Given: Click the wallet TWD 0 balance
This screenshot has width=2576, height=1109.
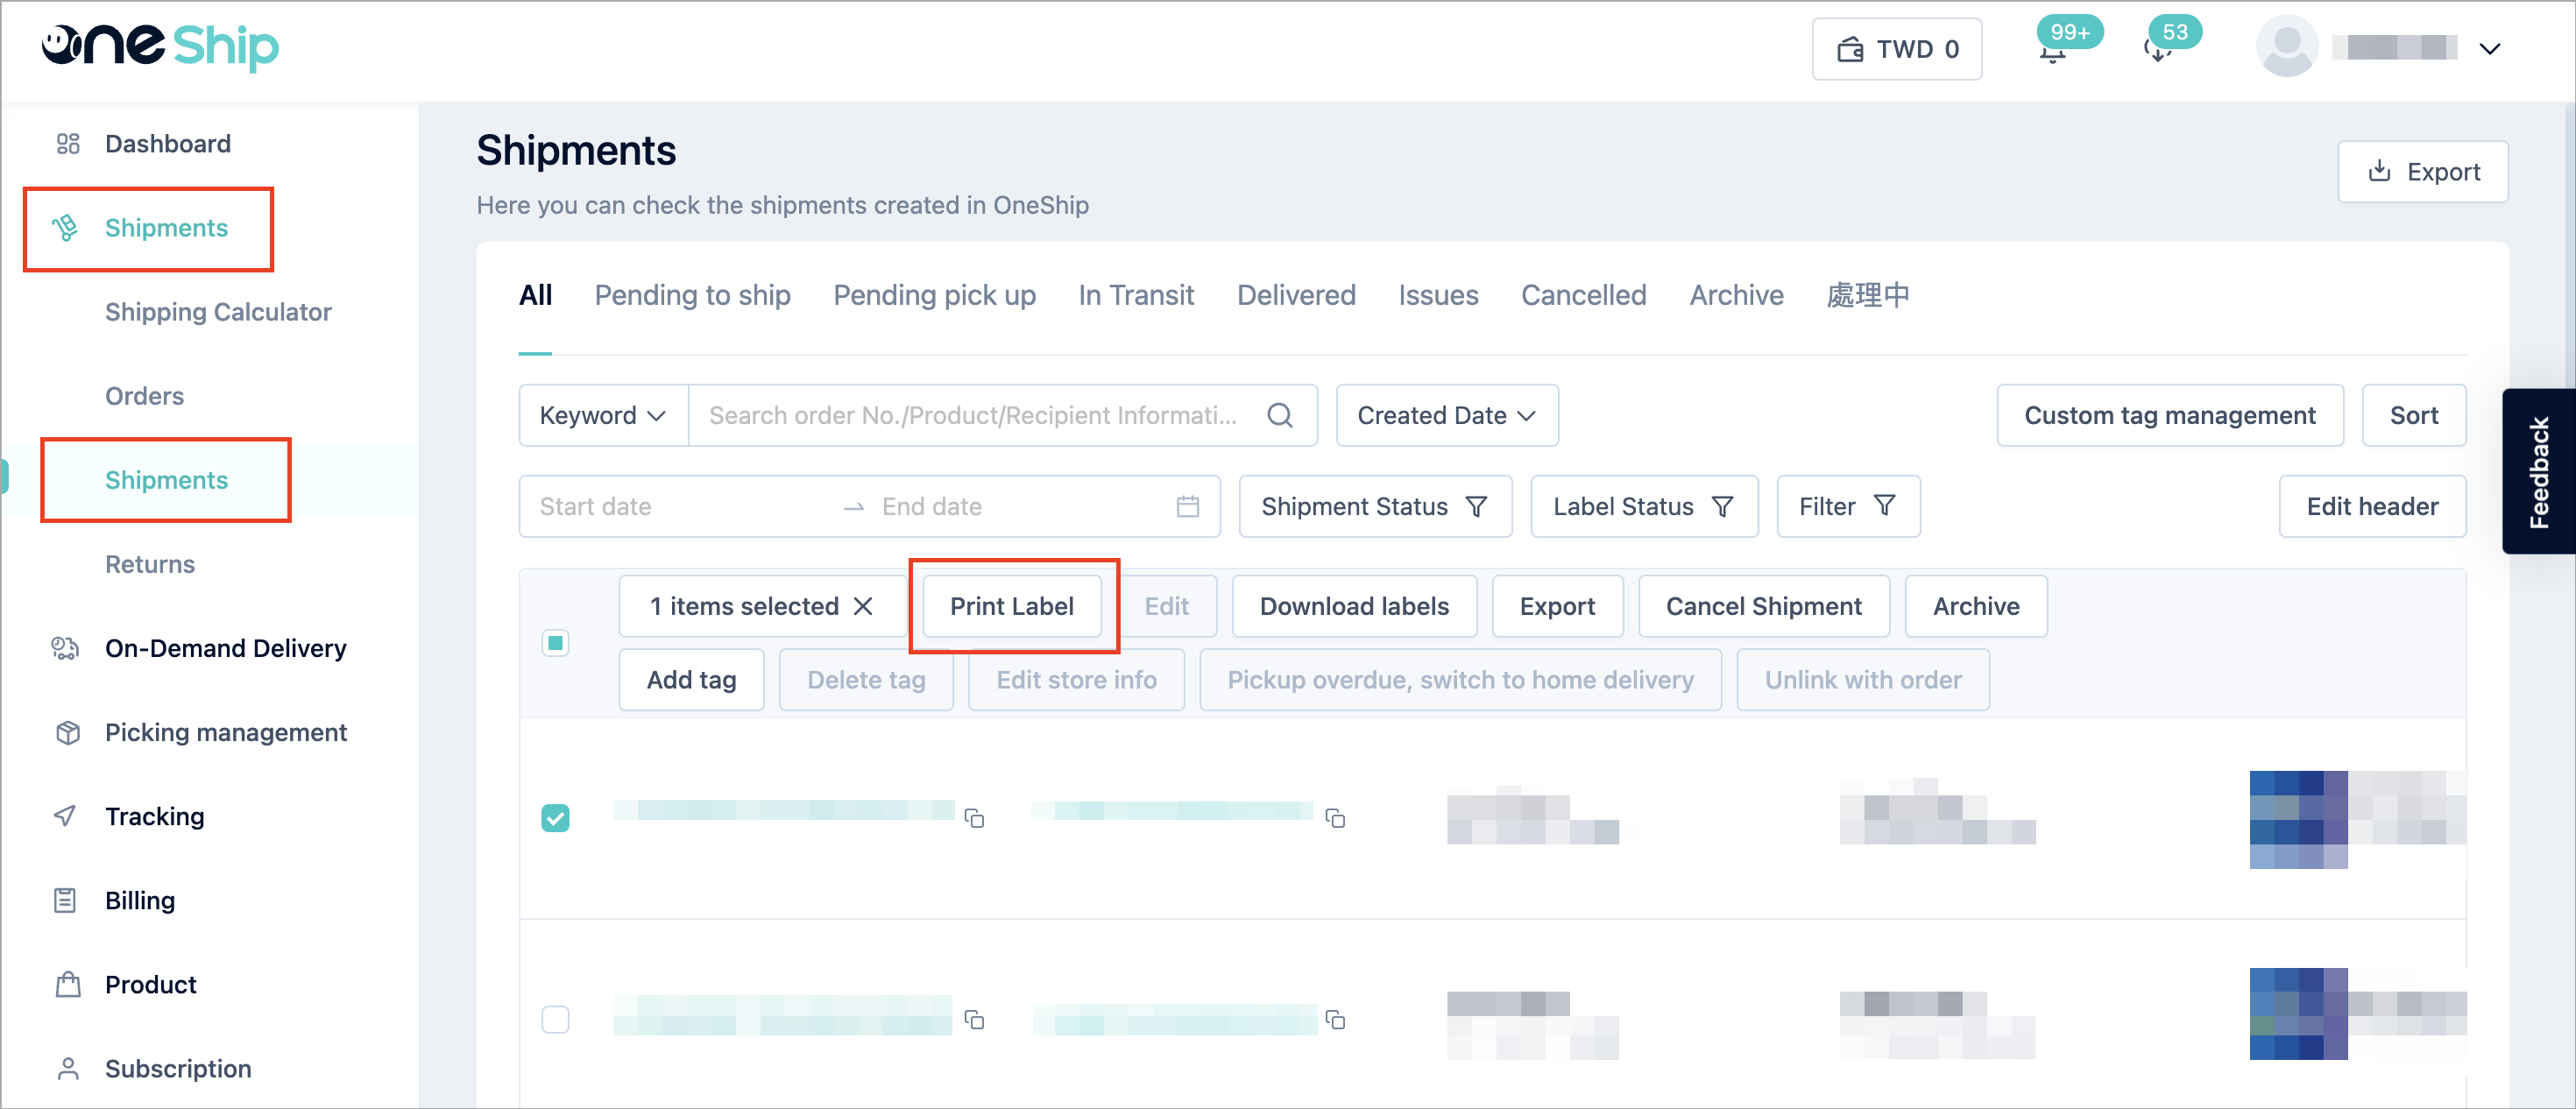Looking at the screenshot, I should 1896,49.
